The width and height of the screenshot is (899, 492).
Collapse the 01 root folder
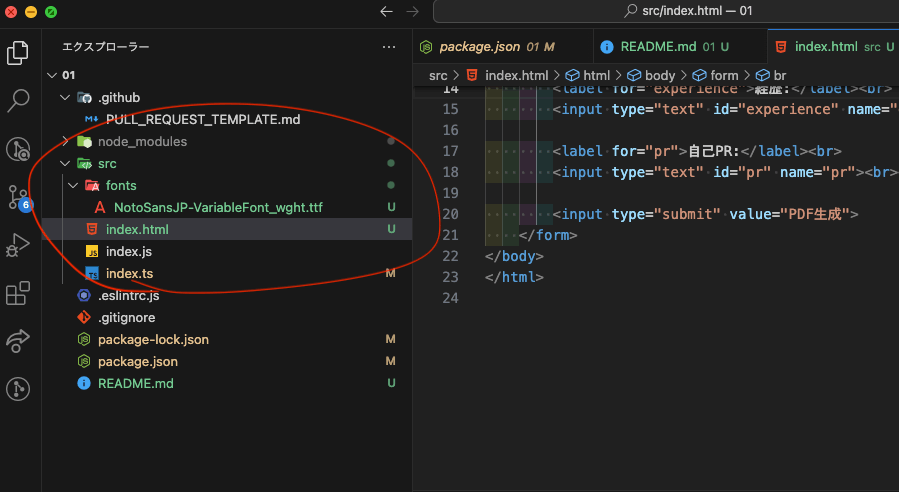tap(52, 75)
